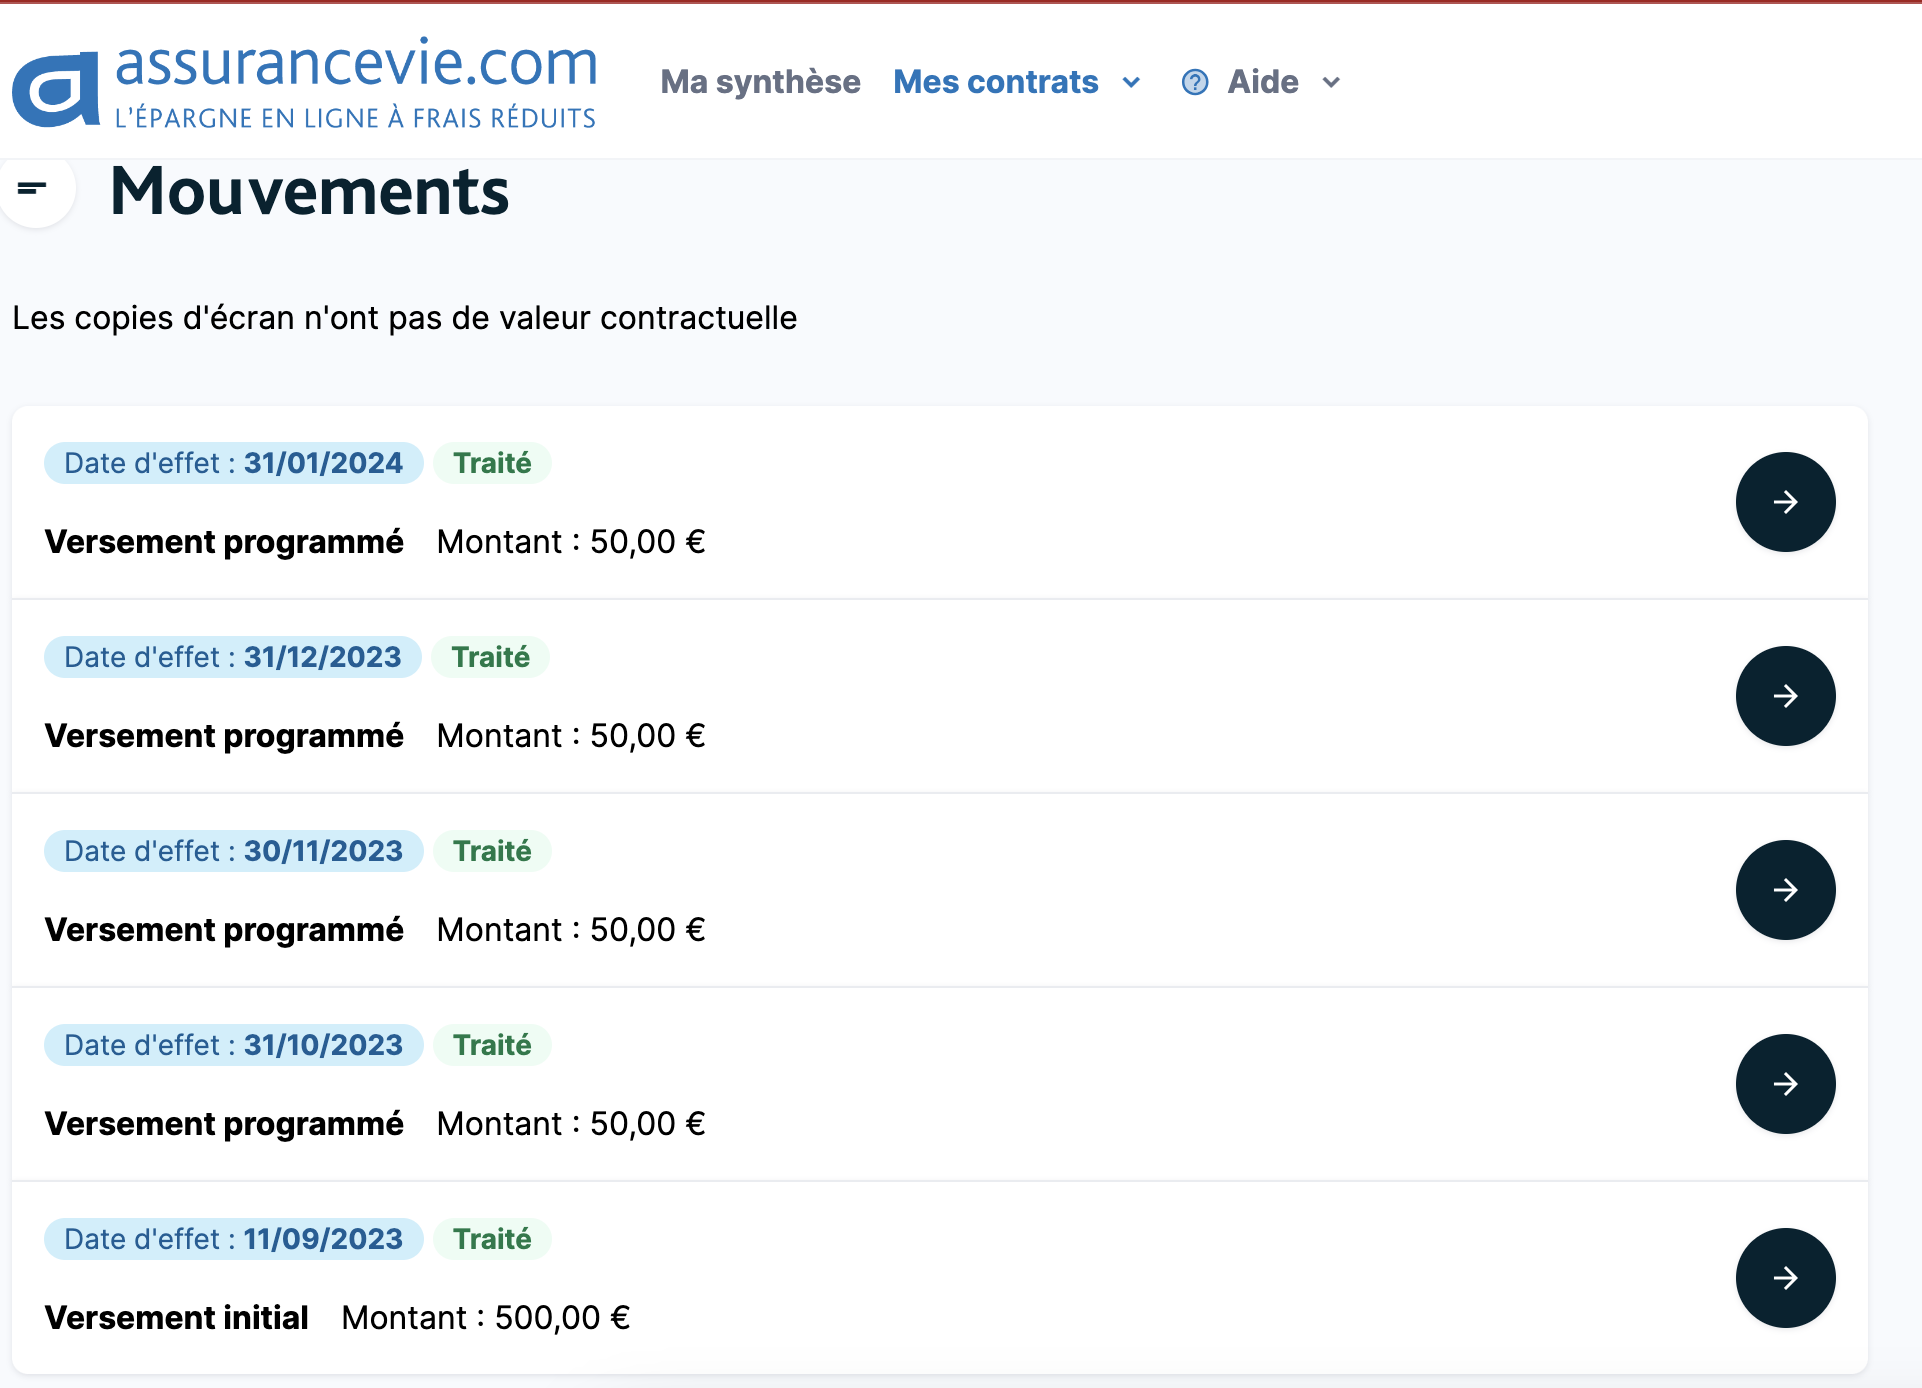Viewport: 1922px width, 1388px height.
Task: Click the 11/09/2023 date d'effet badge
Action: 233,1239
